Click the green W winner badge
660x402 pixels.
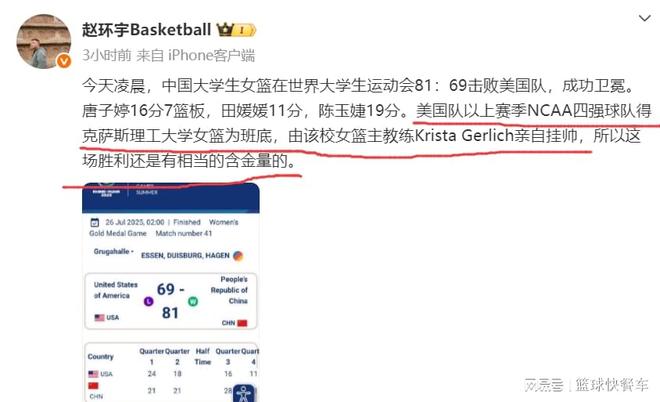point(193,301)
